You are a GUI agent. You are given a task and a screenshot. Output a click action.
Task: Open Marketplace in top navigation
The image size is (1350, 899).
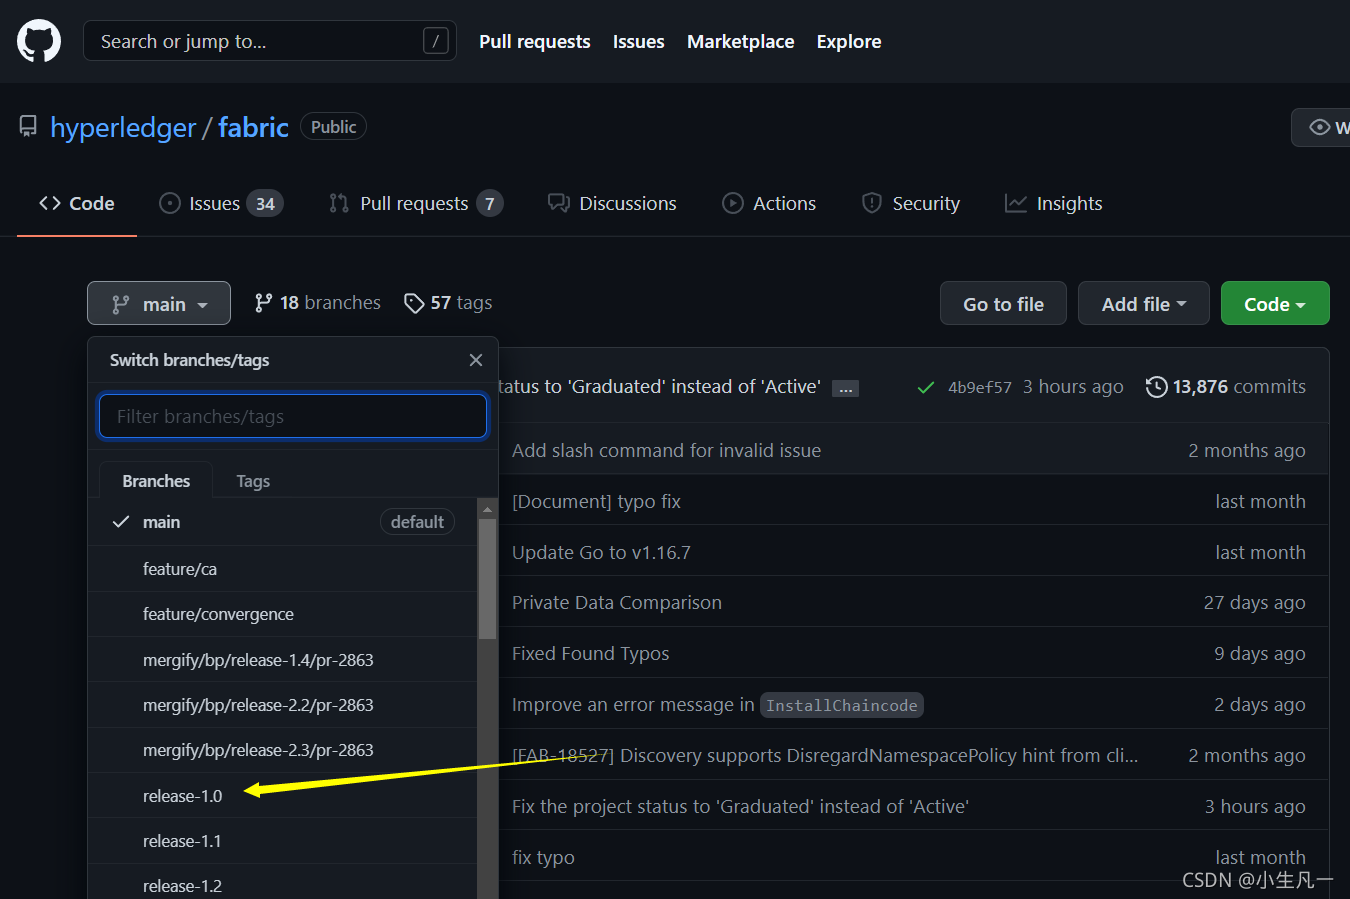pyautogui.click(x=741, y=41)
